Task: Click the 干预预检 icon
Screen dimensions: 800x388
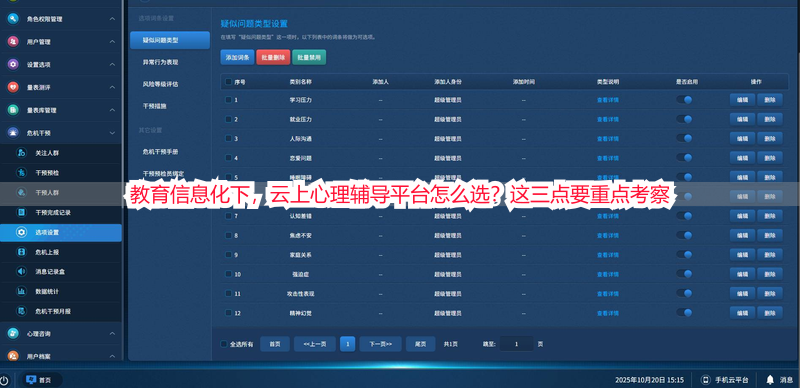Action: (21, 173)
